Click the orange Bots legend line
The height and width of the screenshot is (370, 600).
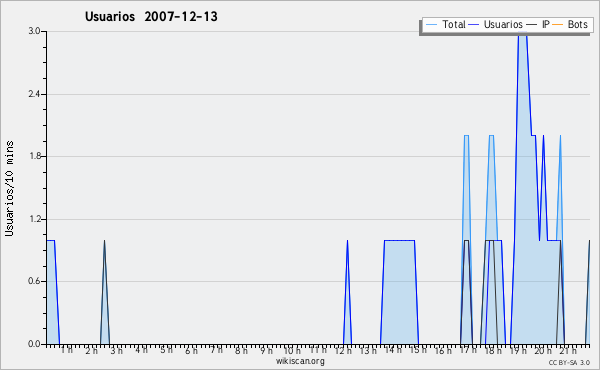[558, 25]
